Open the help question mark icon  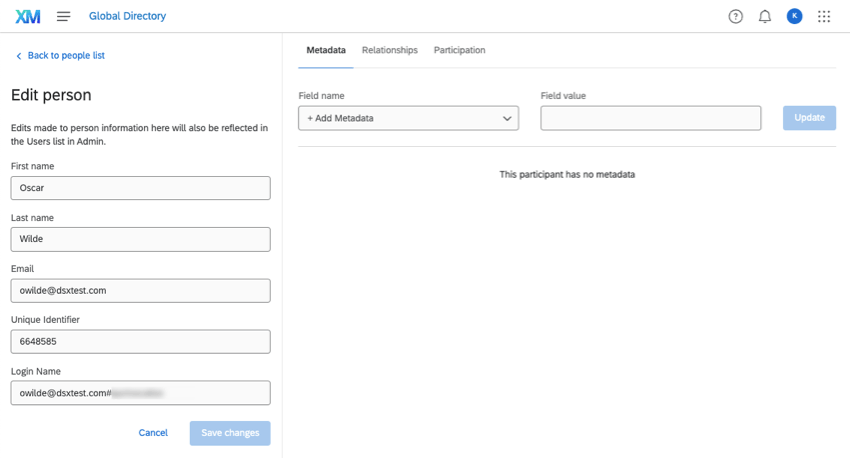(736, 16)
